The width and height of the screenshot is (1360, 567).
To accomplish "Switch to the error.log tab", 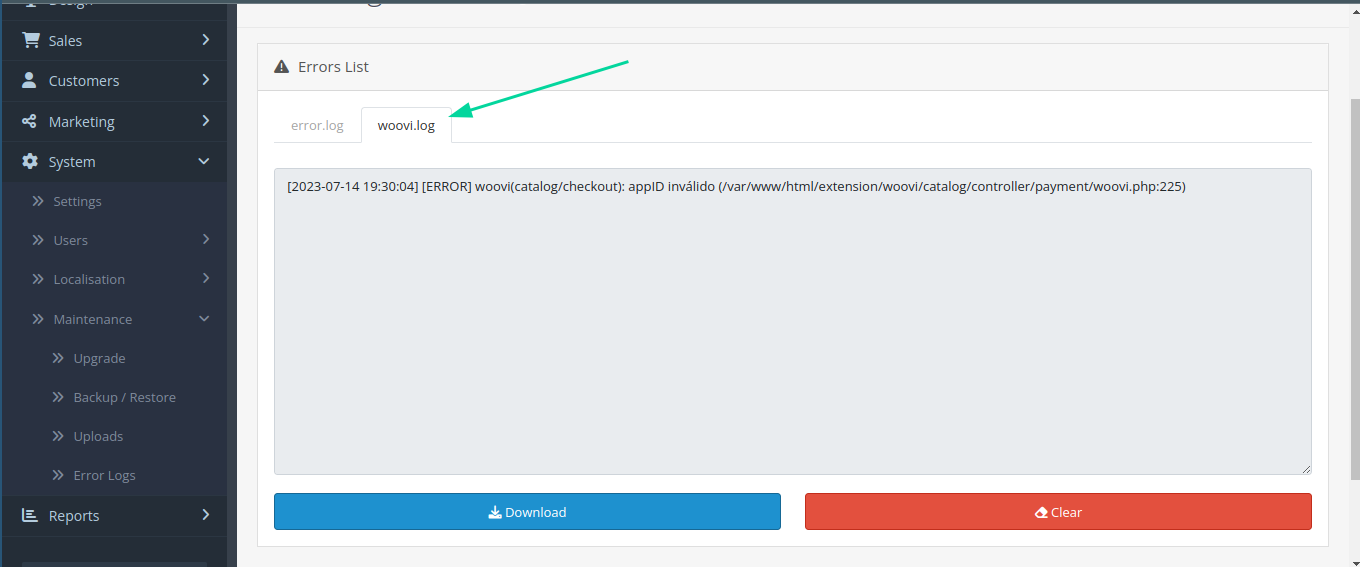I will [x=317, y=126].
